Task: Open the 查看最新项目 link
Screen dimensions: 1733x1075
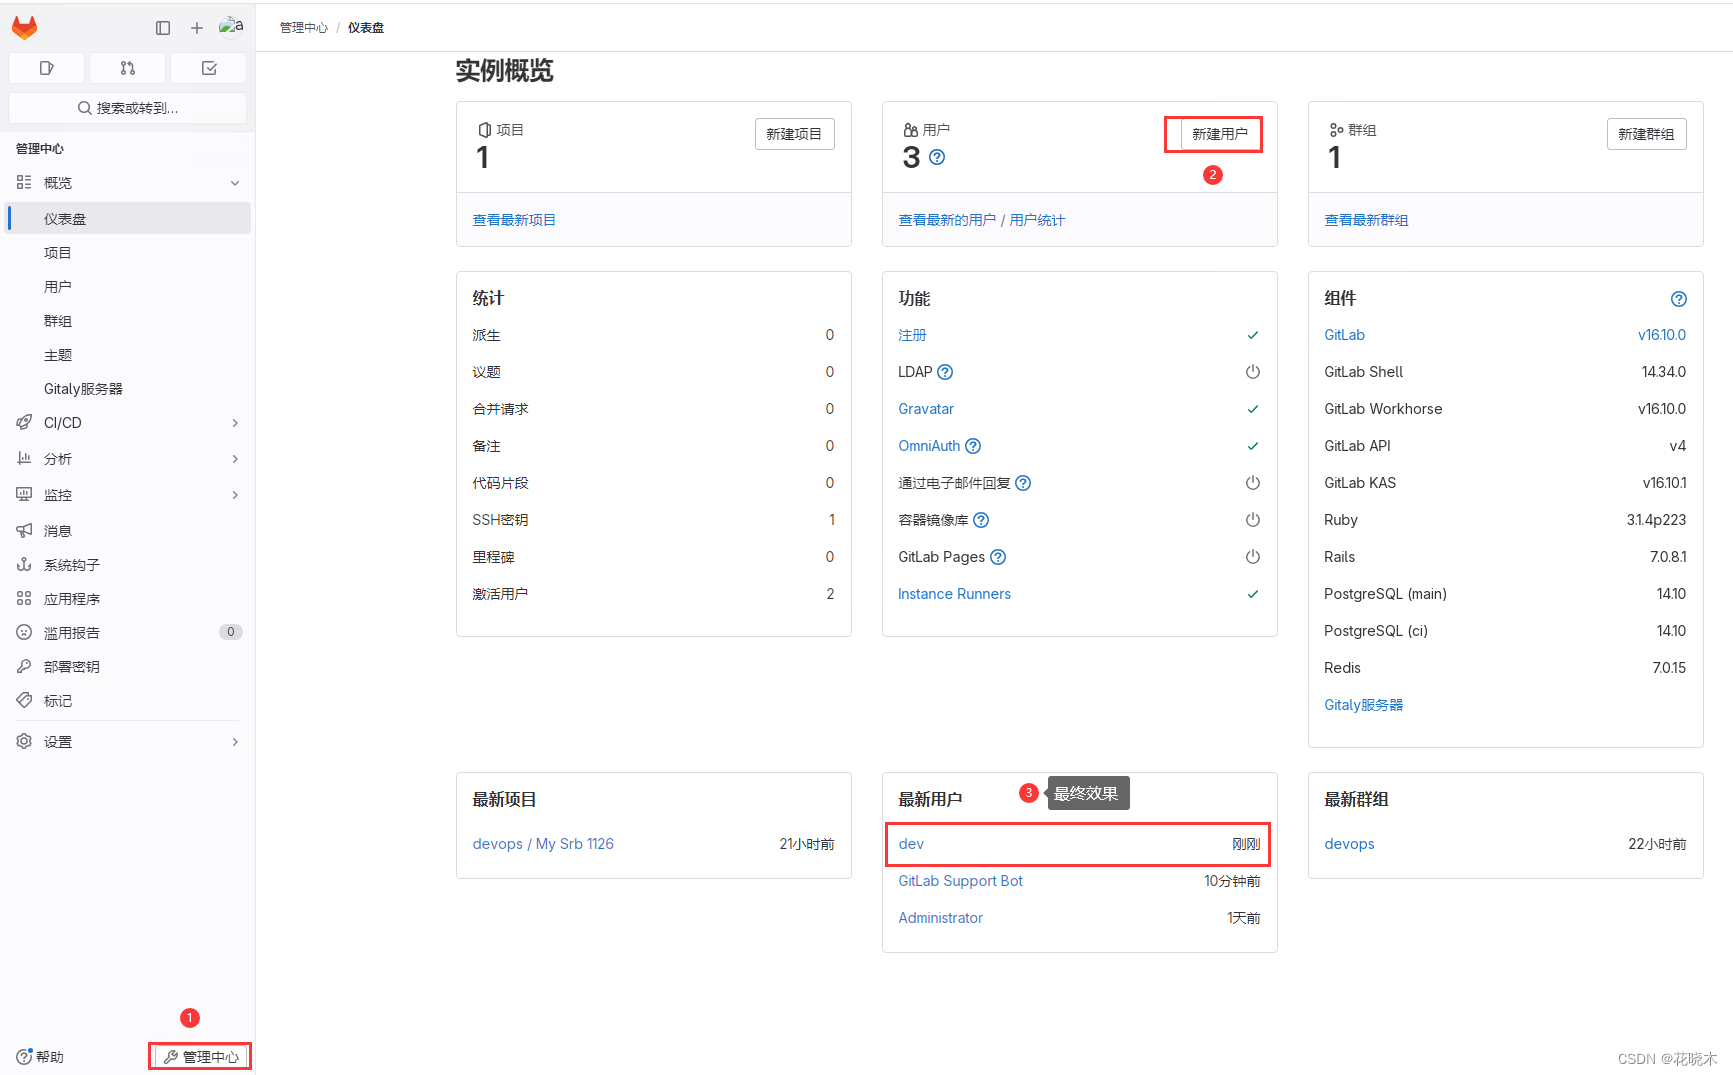Action: click(514, 220)
